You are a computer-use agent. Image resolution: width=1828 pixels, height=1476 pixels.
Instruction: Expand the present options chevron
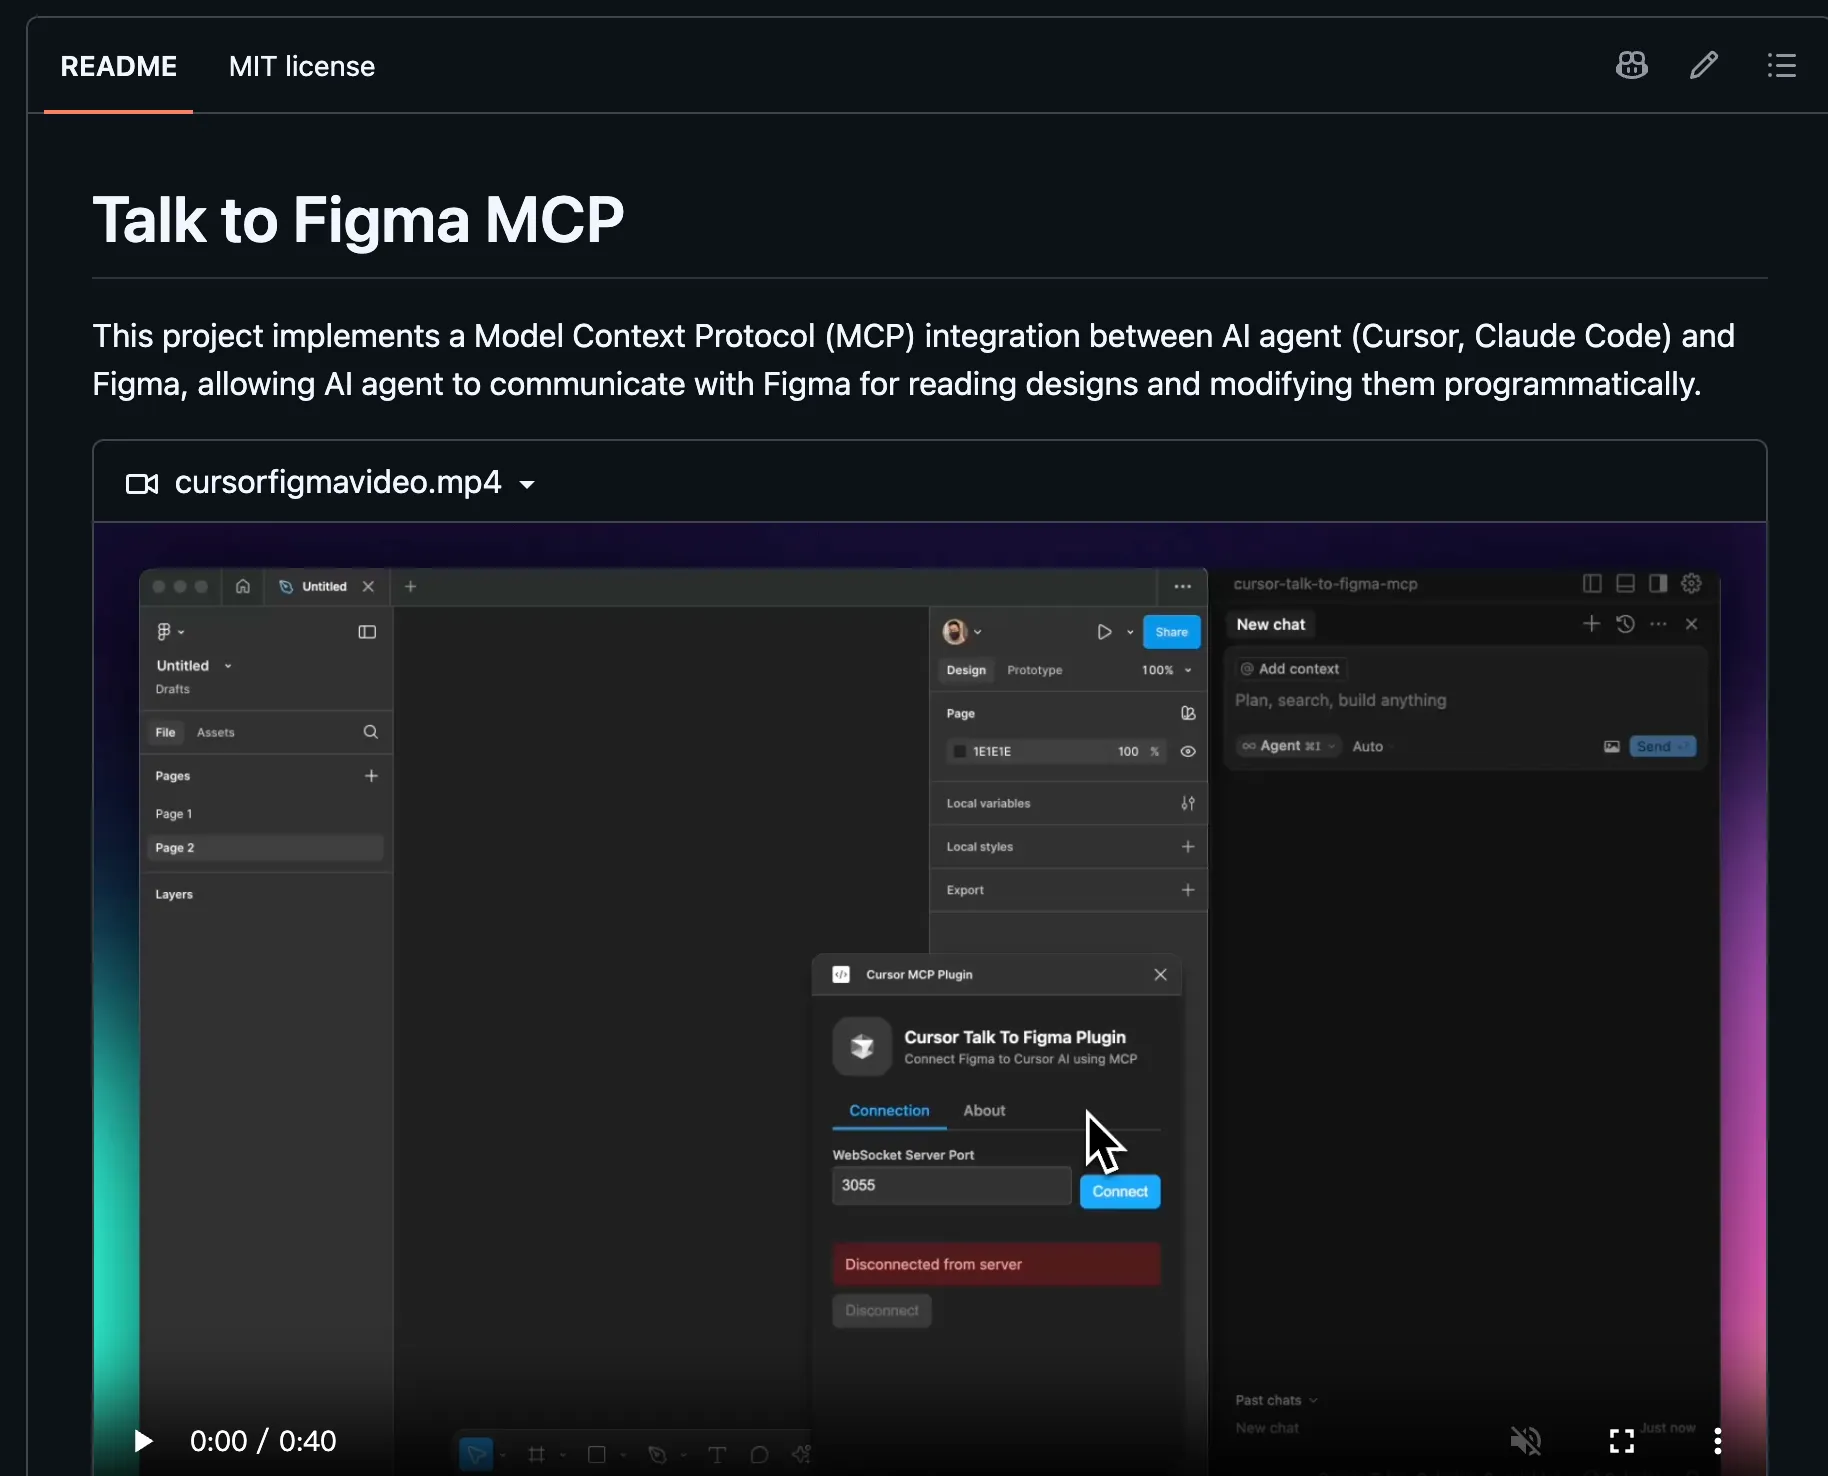click(x=1130, y=632)
